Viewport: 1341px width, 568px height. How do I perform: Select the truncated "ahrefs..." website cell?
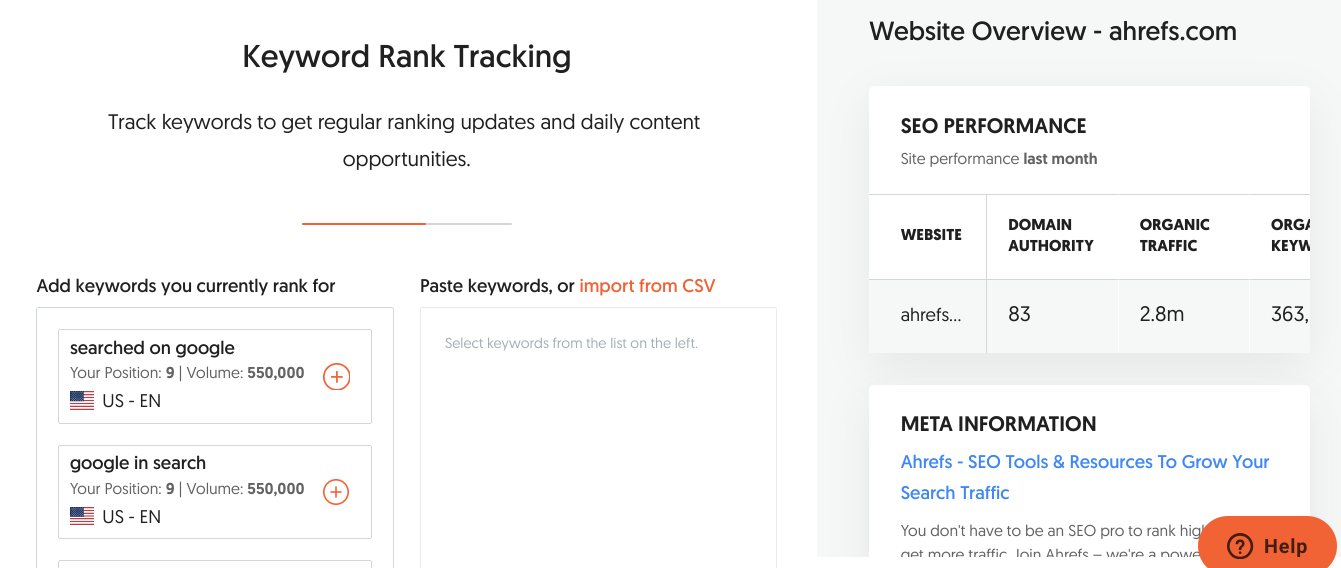coord(931,314)
